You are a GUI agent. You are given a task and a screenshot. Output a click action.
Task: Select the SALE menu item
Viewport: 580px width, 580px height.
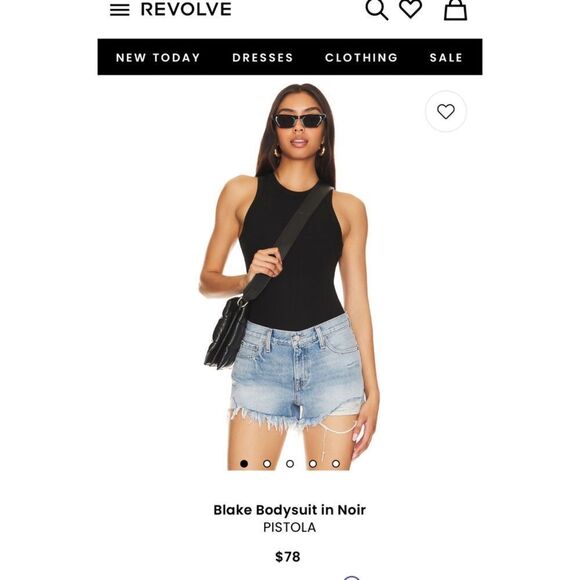(446, 58)
